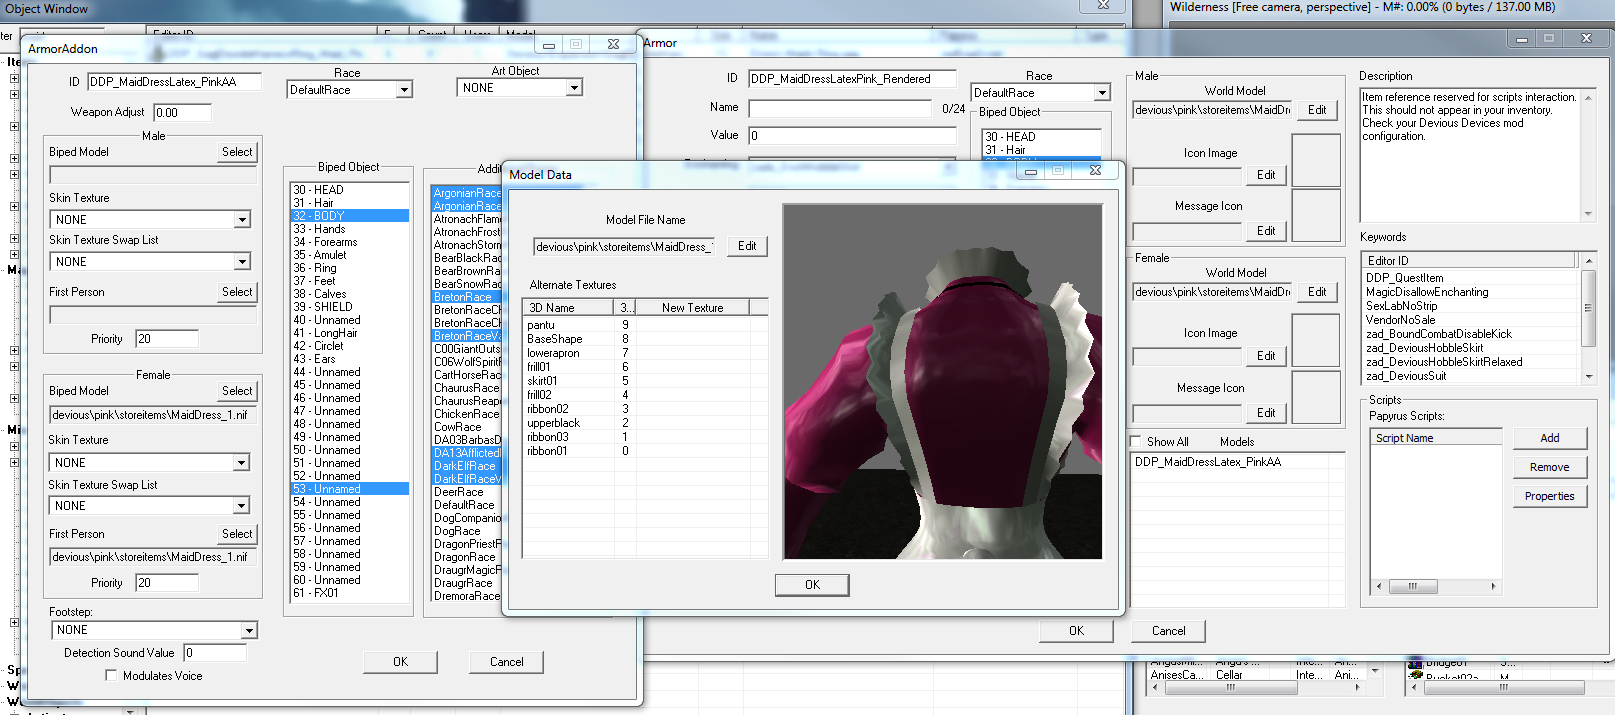
Task: Open the Race dropdown in ArmorAddon window
Action: (404, 90)
